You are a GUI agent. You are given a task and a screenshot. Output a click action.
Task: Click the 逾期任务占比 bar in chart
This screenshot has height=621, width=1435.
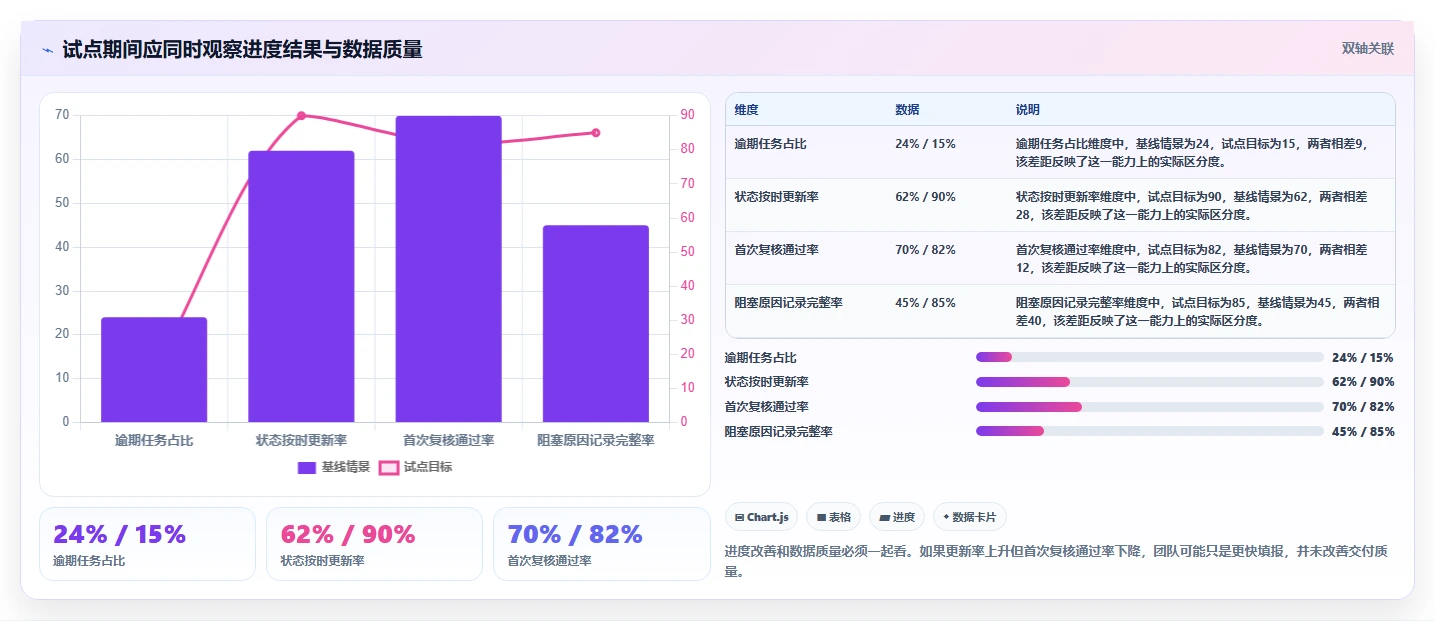(x=154, y=370)
